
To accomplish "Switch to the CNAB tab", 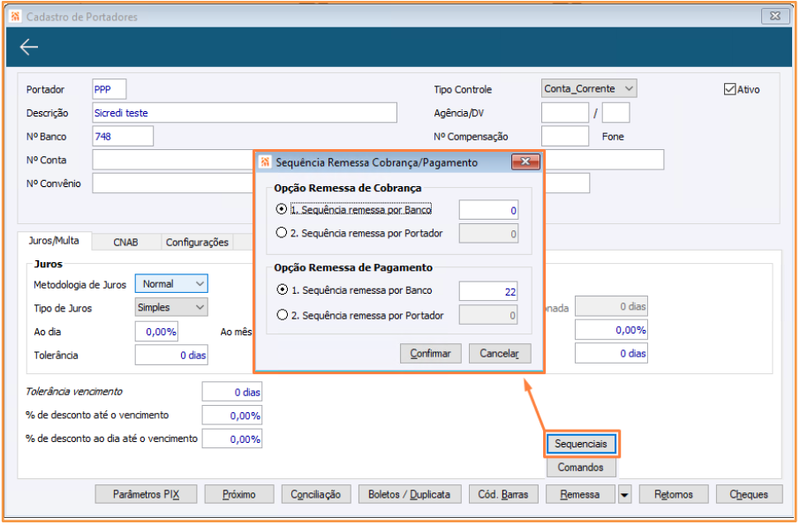I will (x=126, y=242).
